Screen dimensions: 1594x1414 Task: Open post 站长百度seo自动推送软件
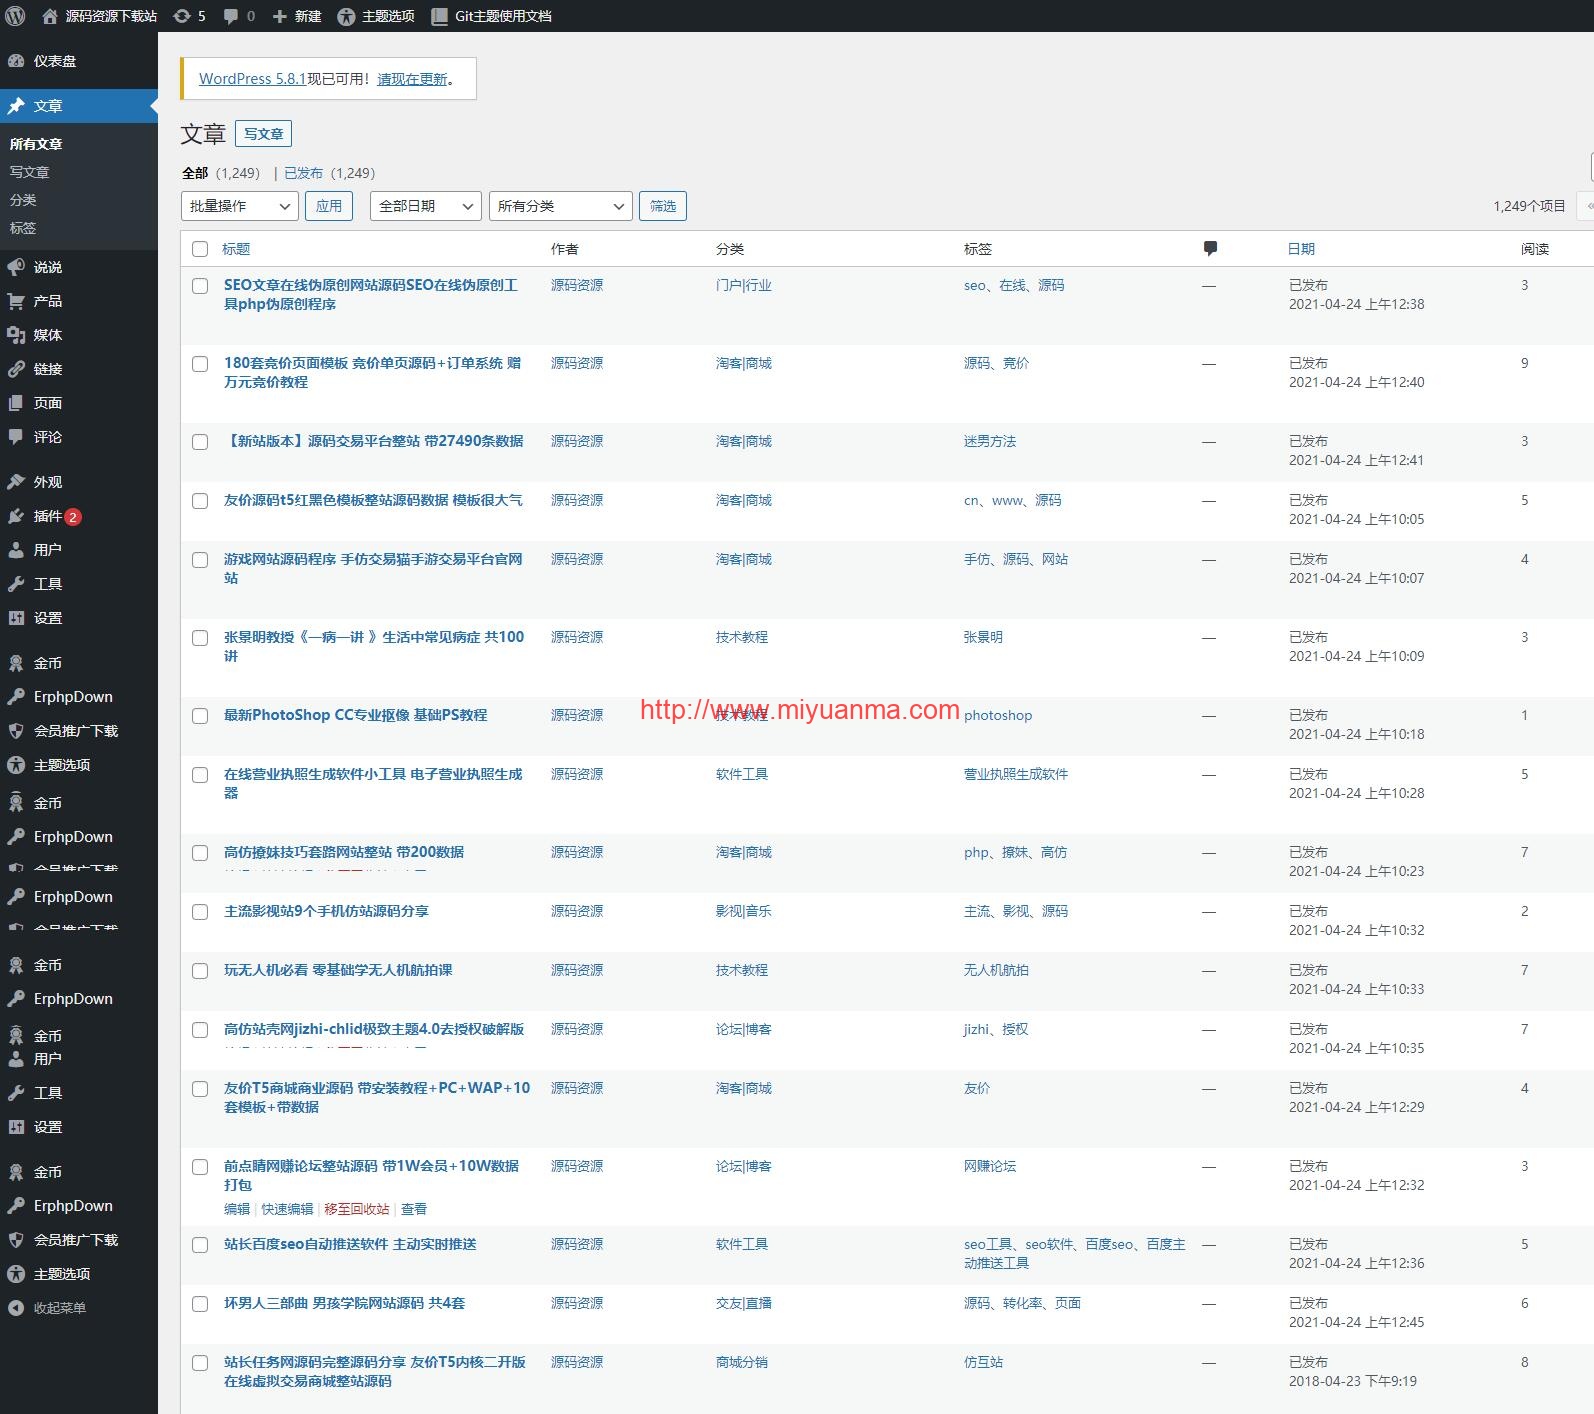click(350, 1244)
